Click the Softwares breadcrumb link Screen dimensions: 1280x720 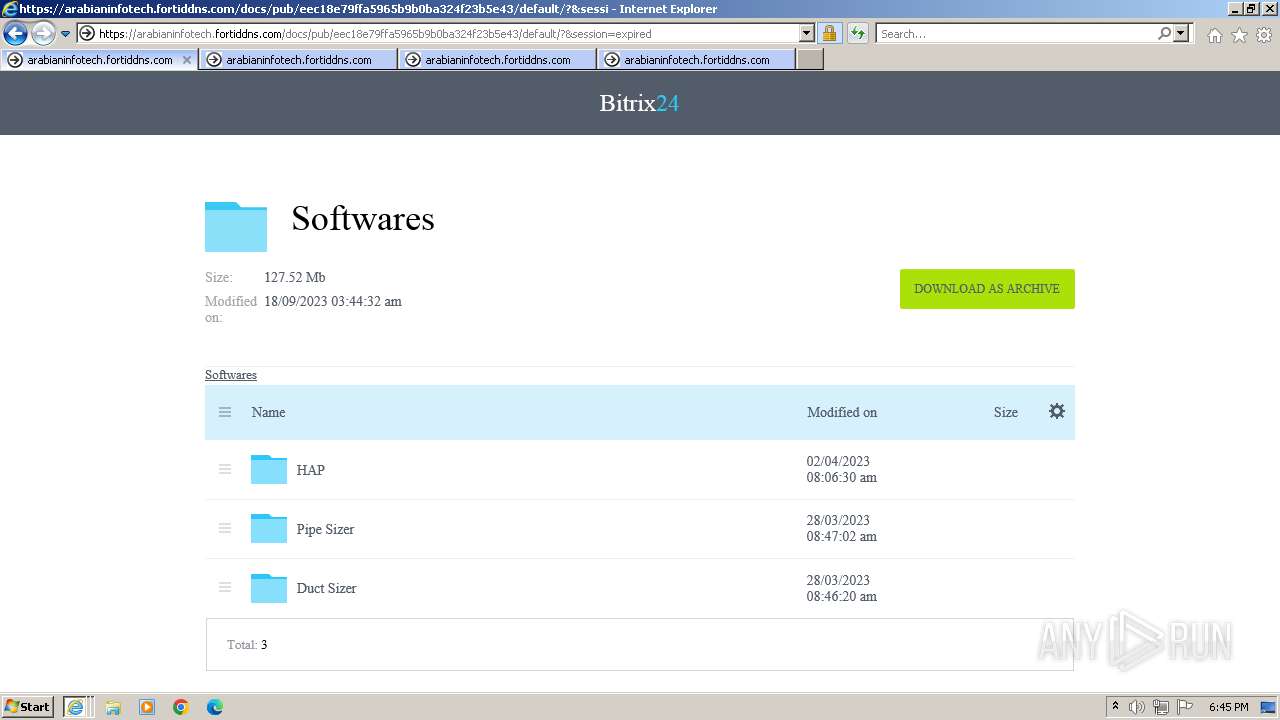pos(231,375)
